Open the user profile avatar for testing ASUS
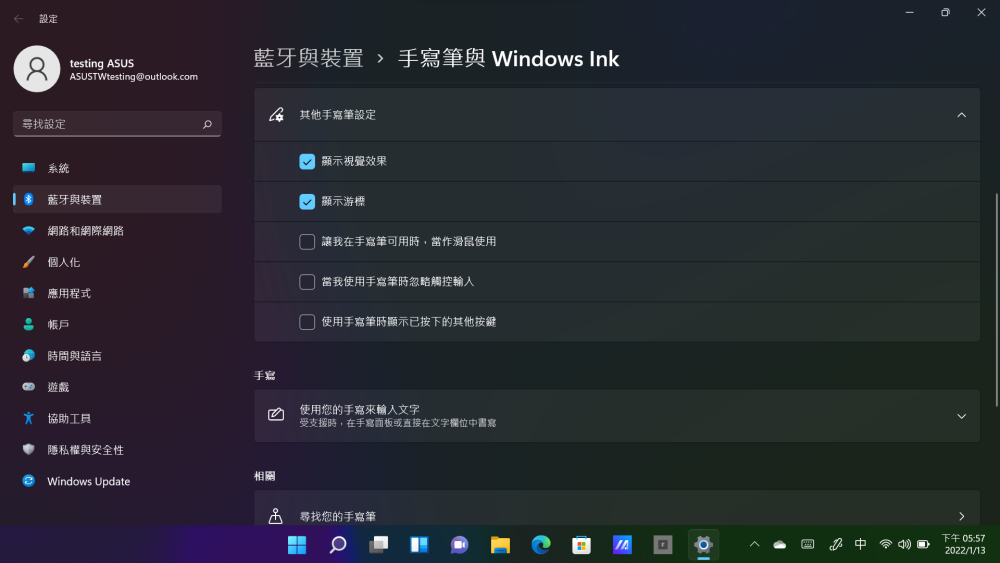 (37, 69)
